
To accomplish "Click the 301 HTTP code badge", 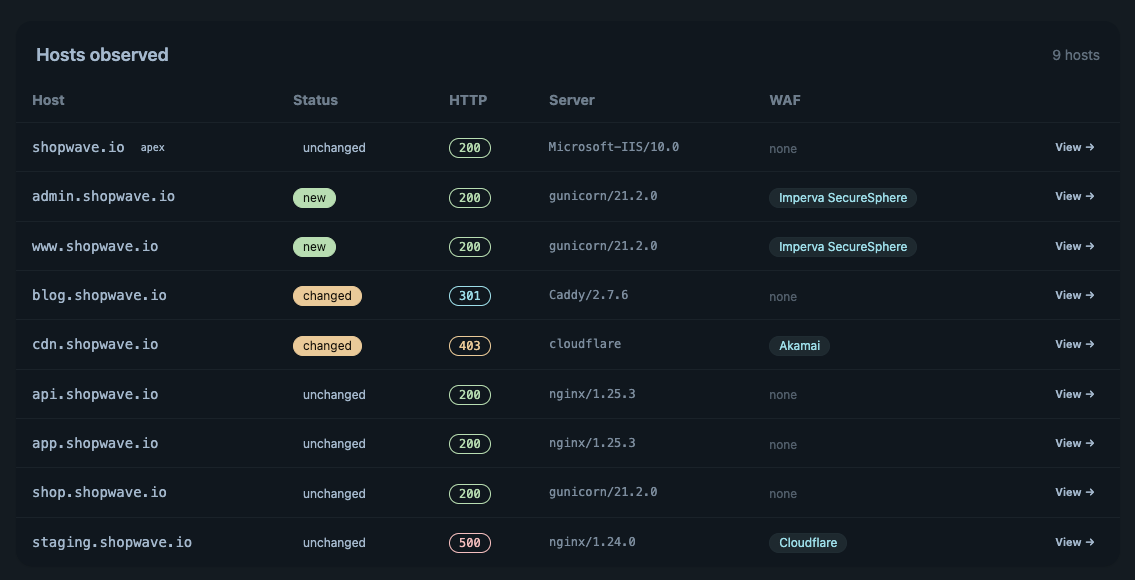I will [470, 296].
